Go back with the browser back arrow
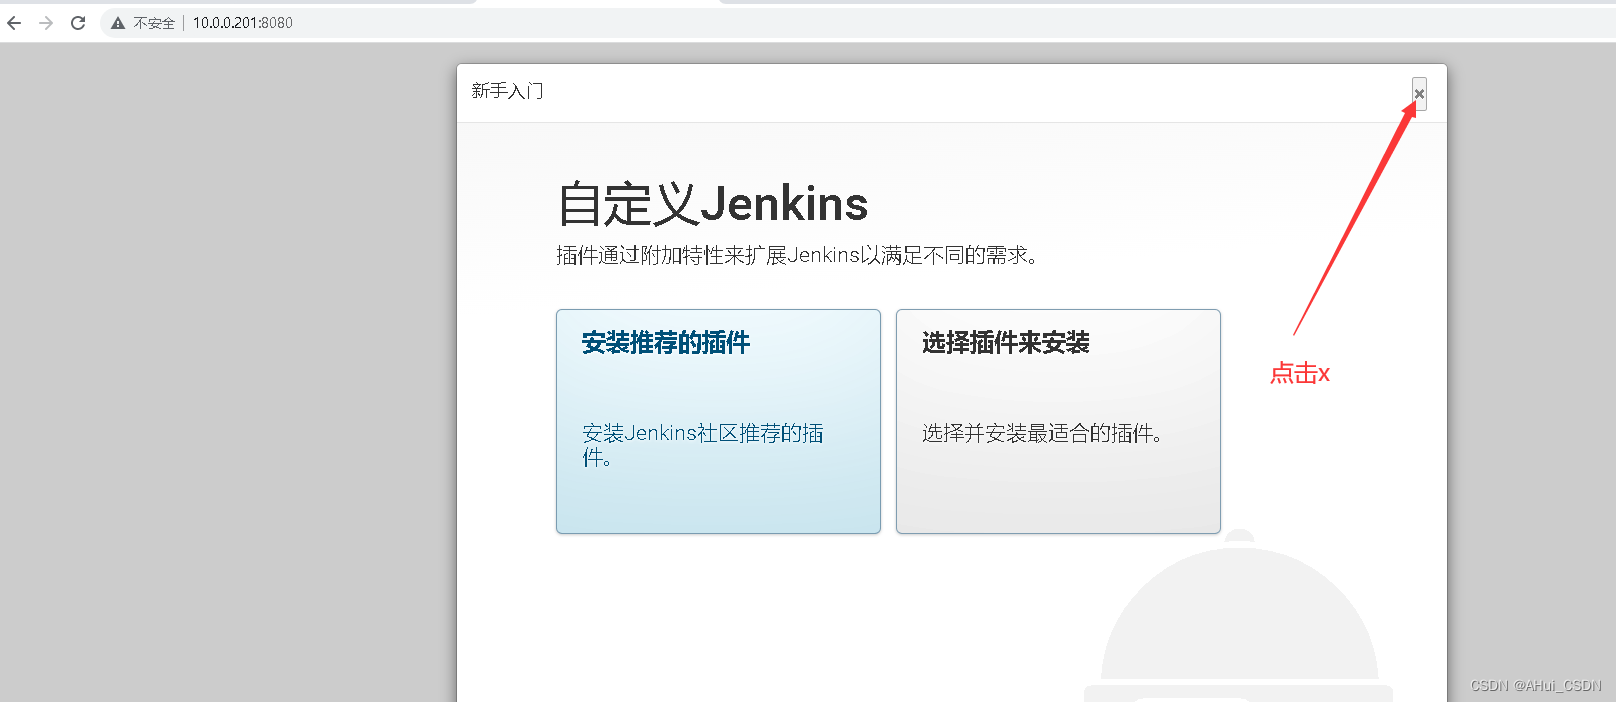The height and width of the screenshot is (702, 1616). point(14,23)
